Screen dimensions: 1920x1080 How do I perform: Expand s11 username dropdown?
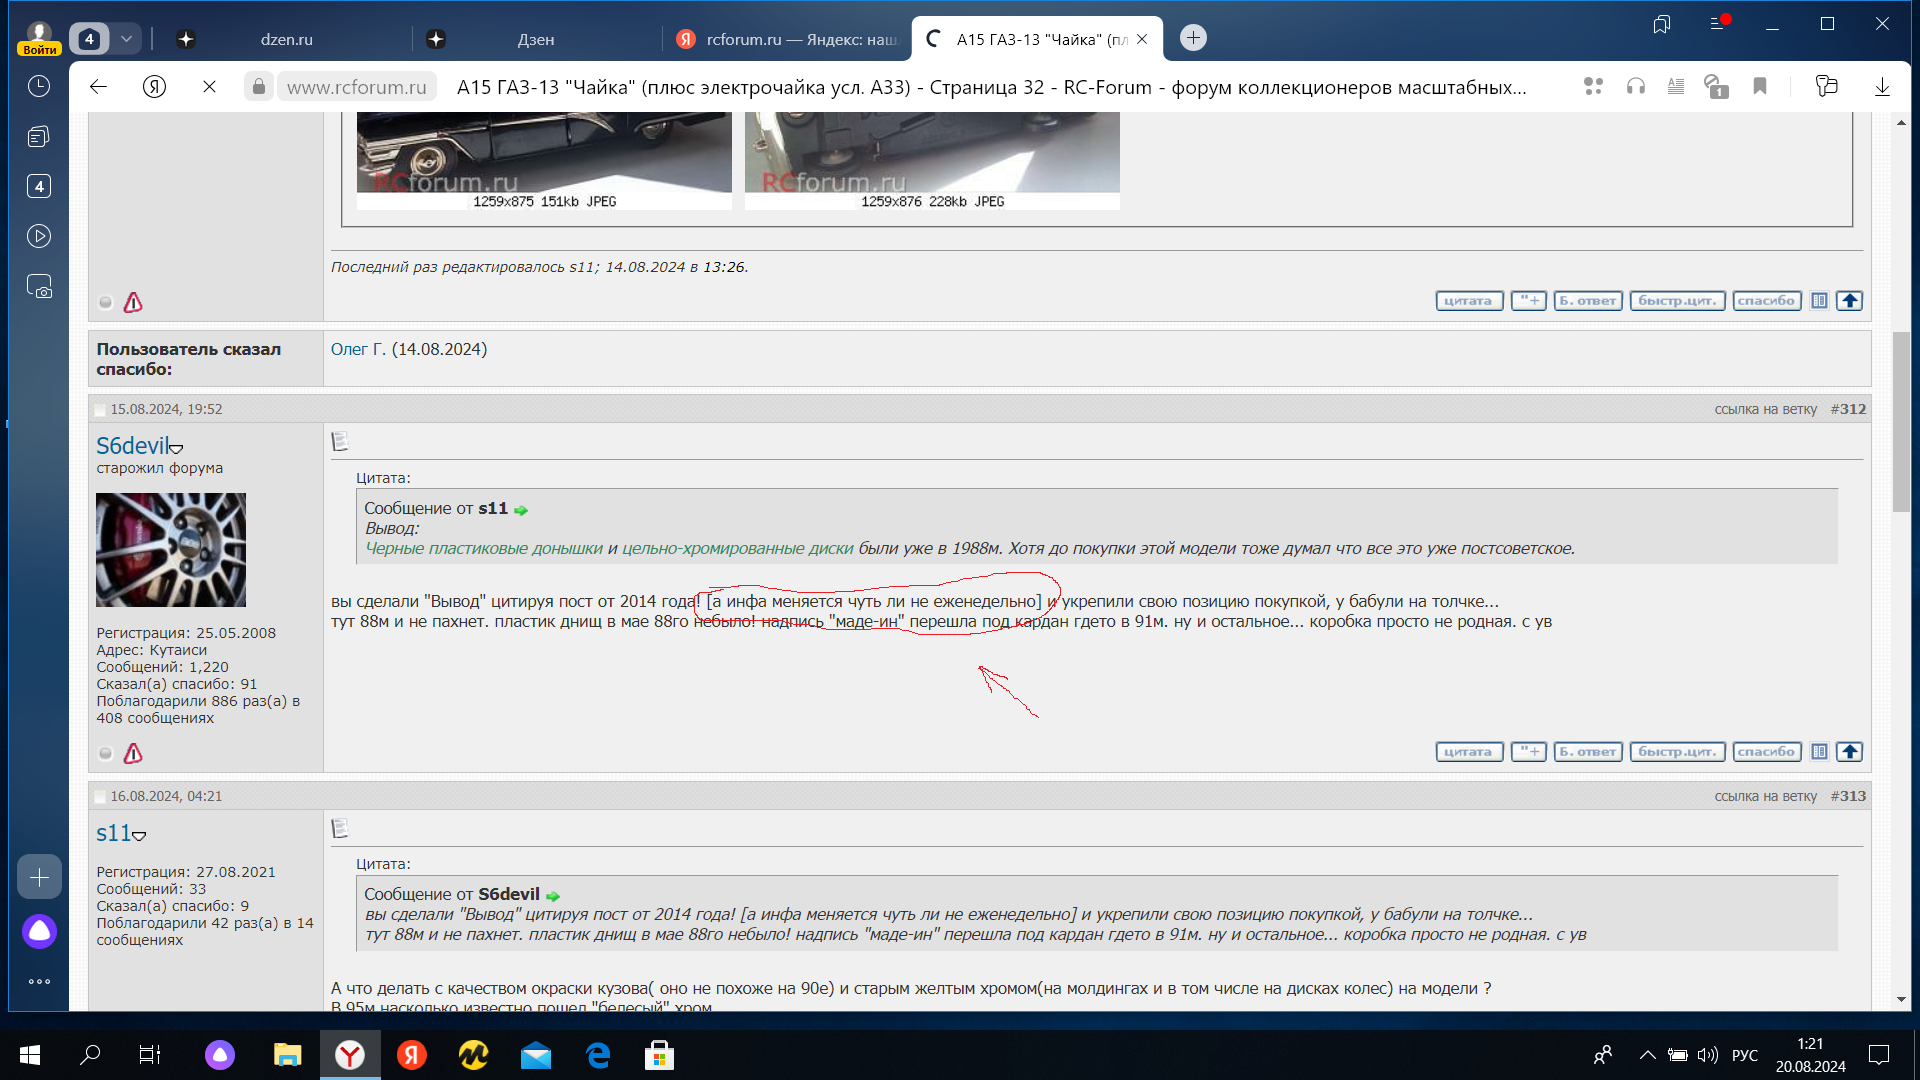coord(139,836)
